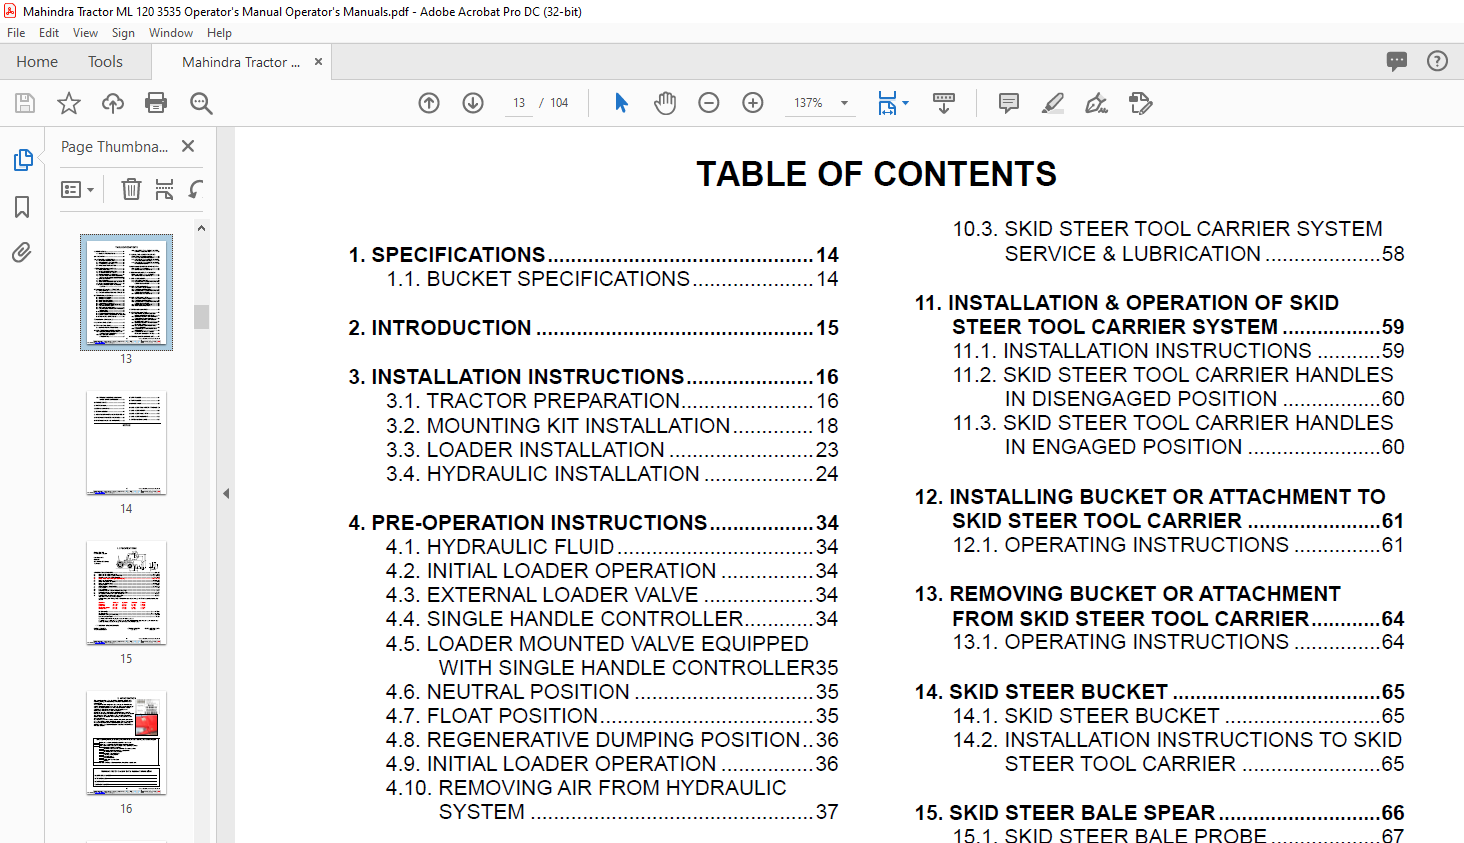Click '4. PRE-OPERATION INSTRUCTIONS' contents entry
This screenshot has width=1464, height=843.
[593, 523]
